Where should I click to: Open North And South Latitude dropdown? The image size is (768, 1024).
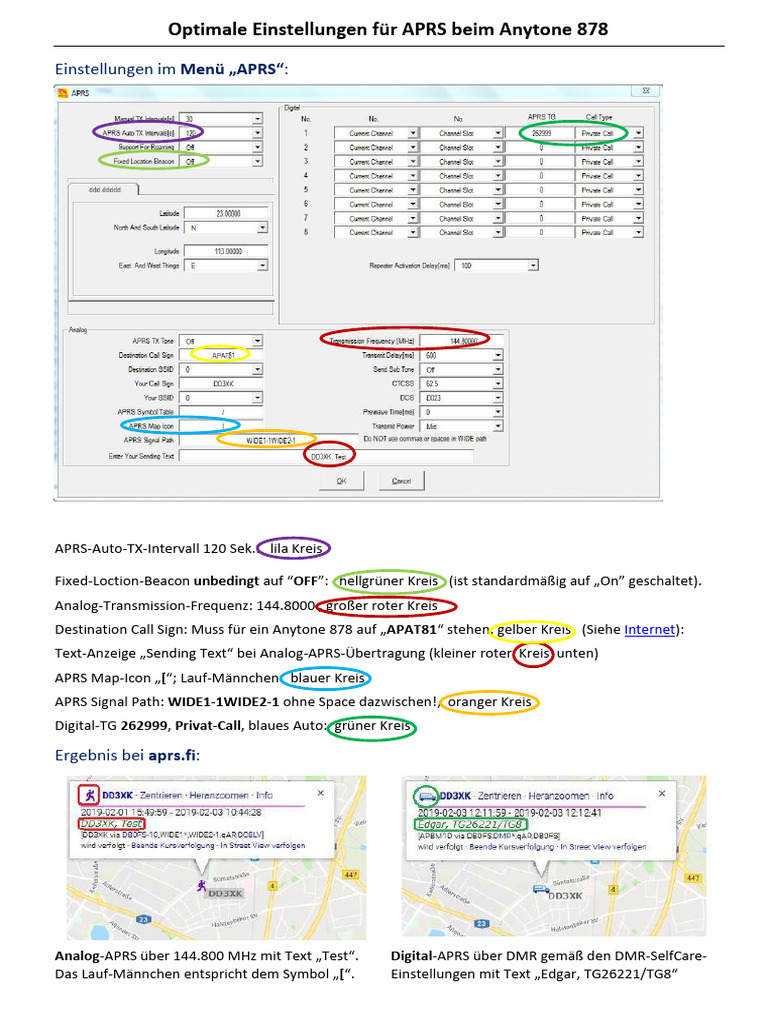[x=262, y=227]
